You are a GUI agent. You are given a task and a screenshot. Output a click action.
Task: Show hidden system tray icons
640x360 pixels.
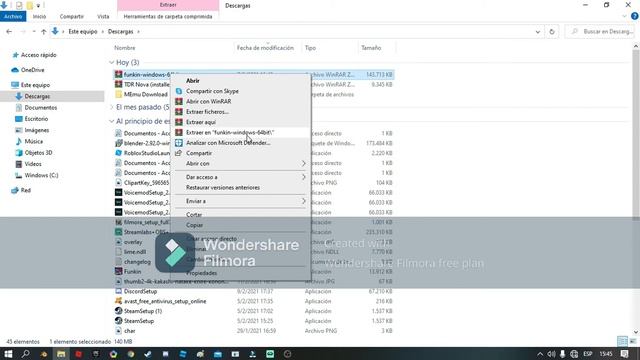point(540,354)
